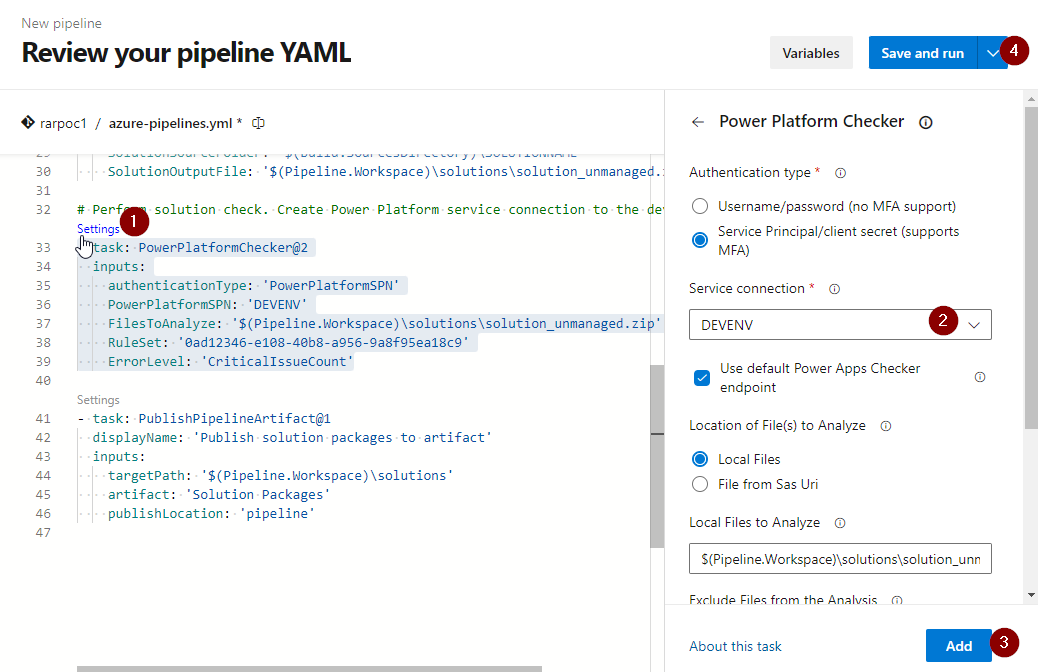Click the rarpoc1 breadcrumb
This screenshot has width=1038, height=672.
click(x=63, y=123)
